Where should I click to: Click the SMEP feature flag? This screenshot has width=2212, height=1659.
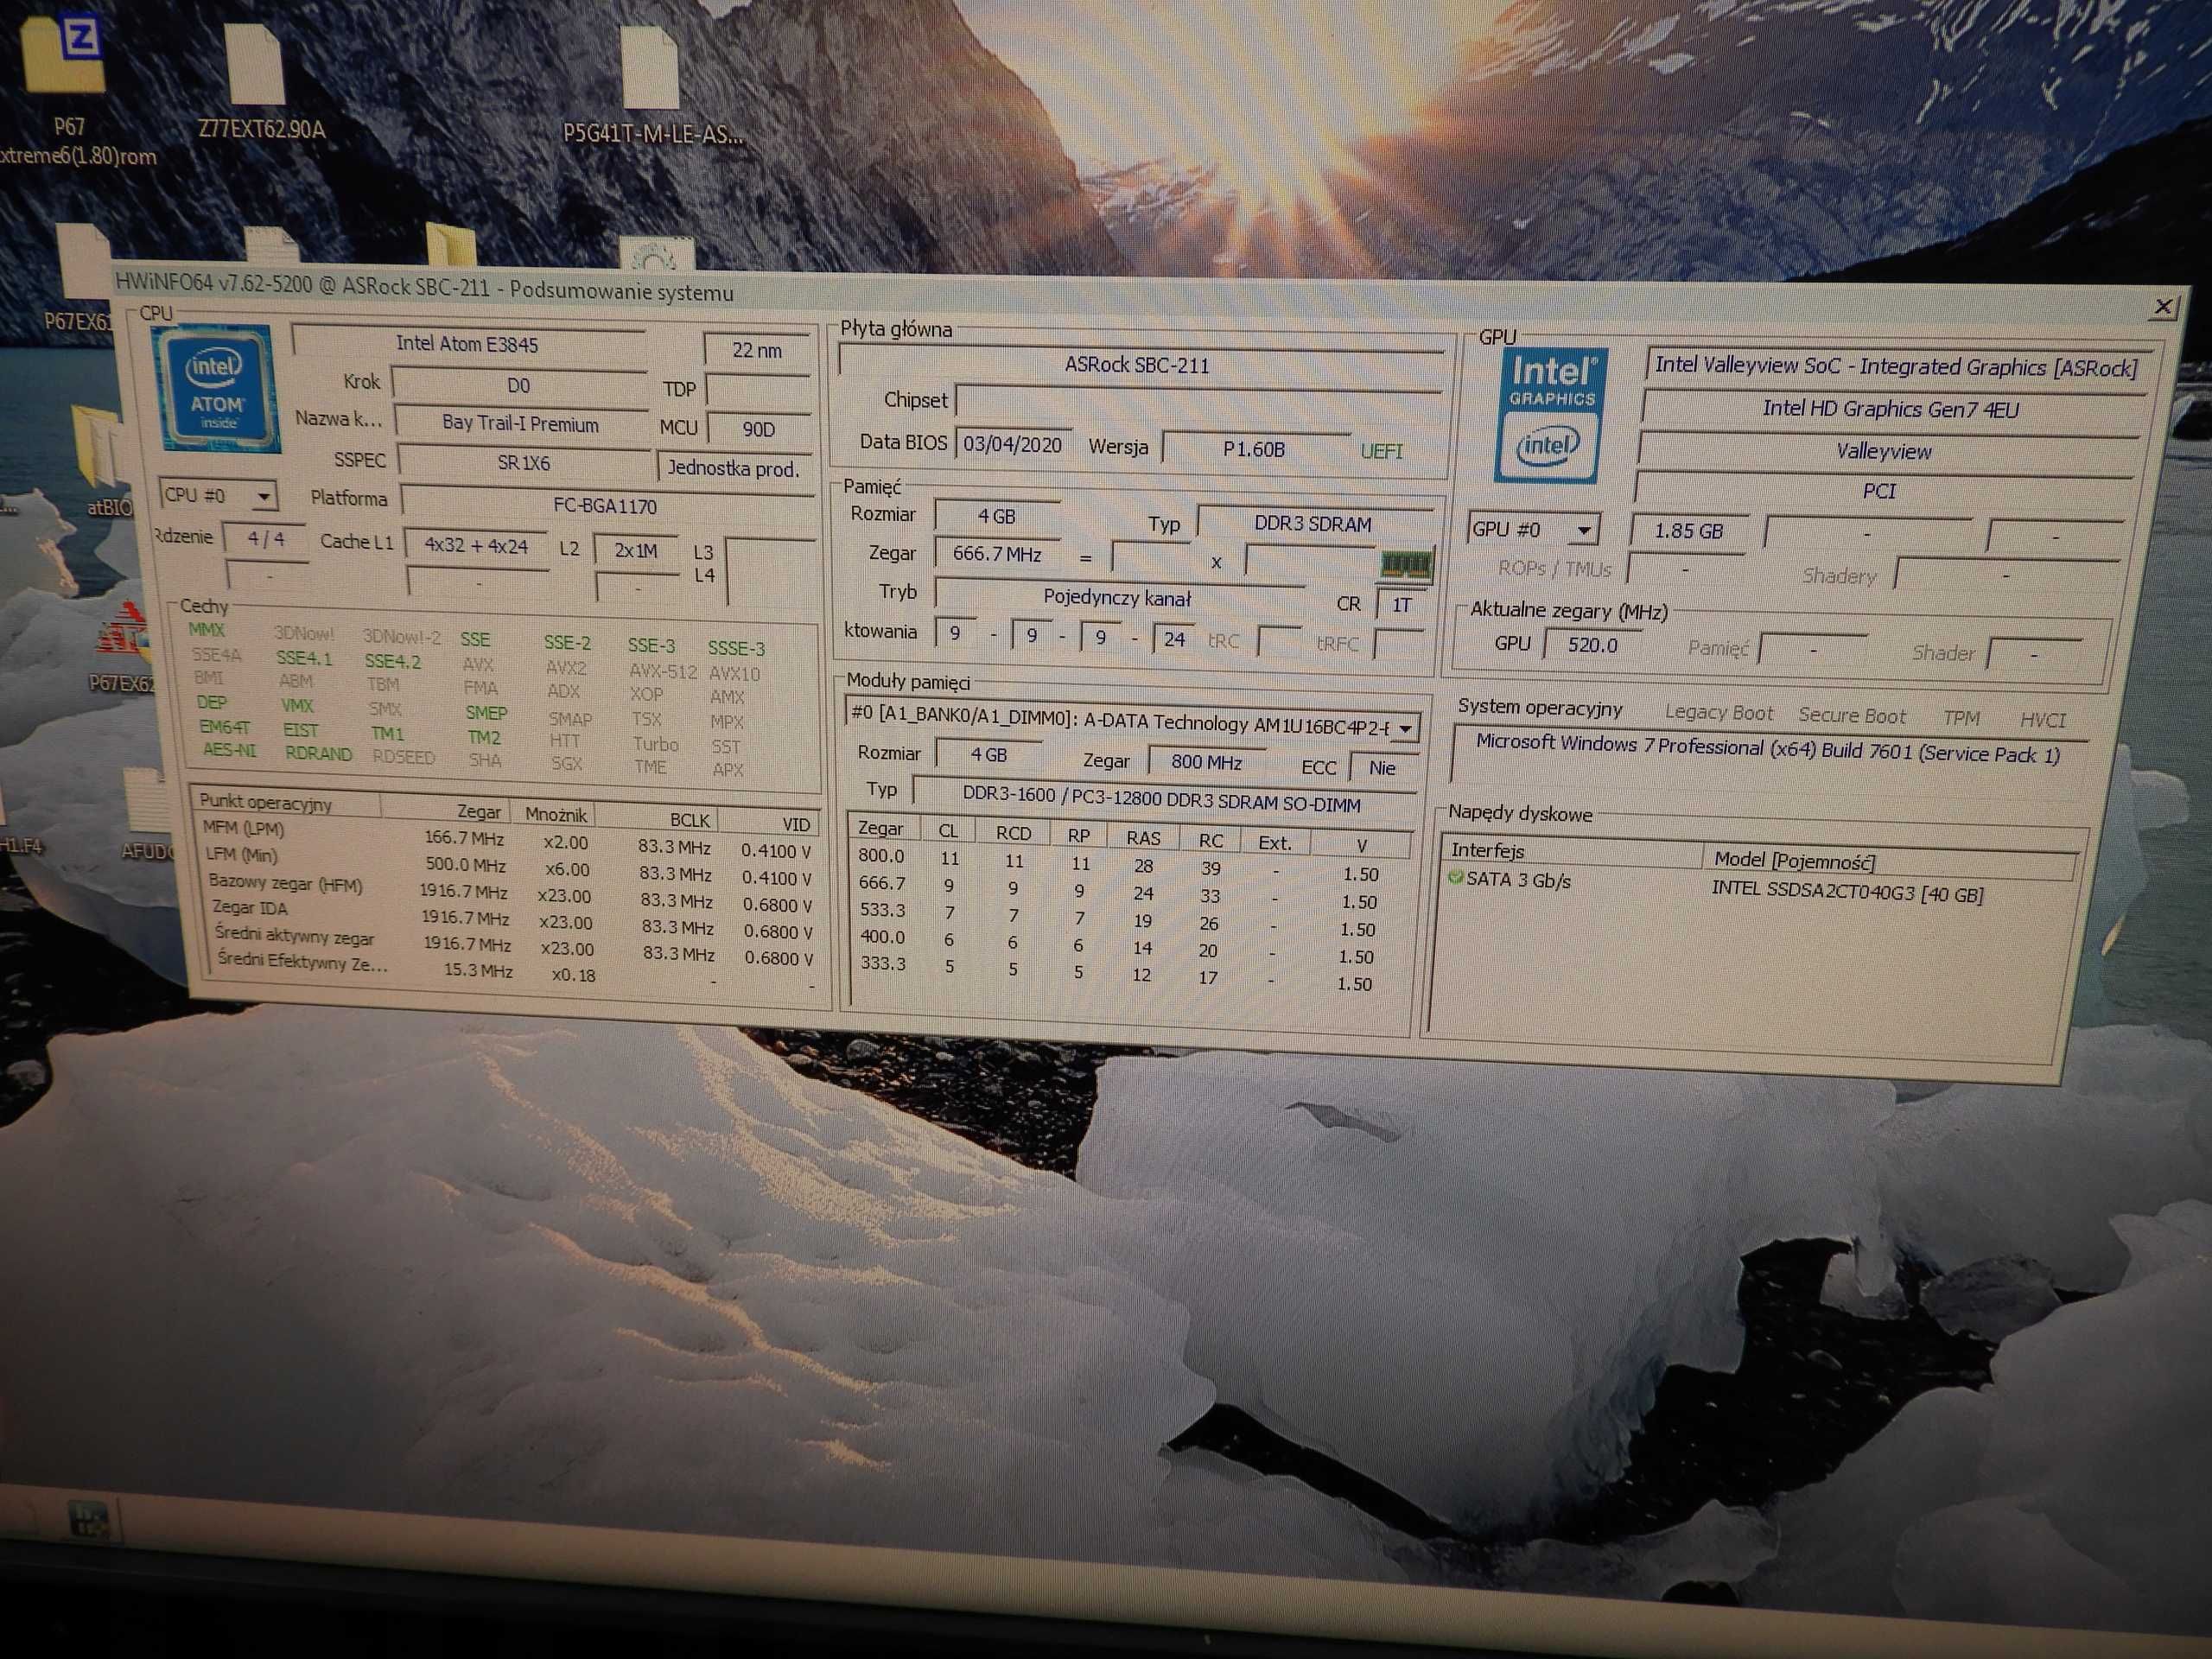[486, 713]
